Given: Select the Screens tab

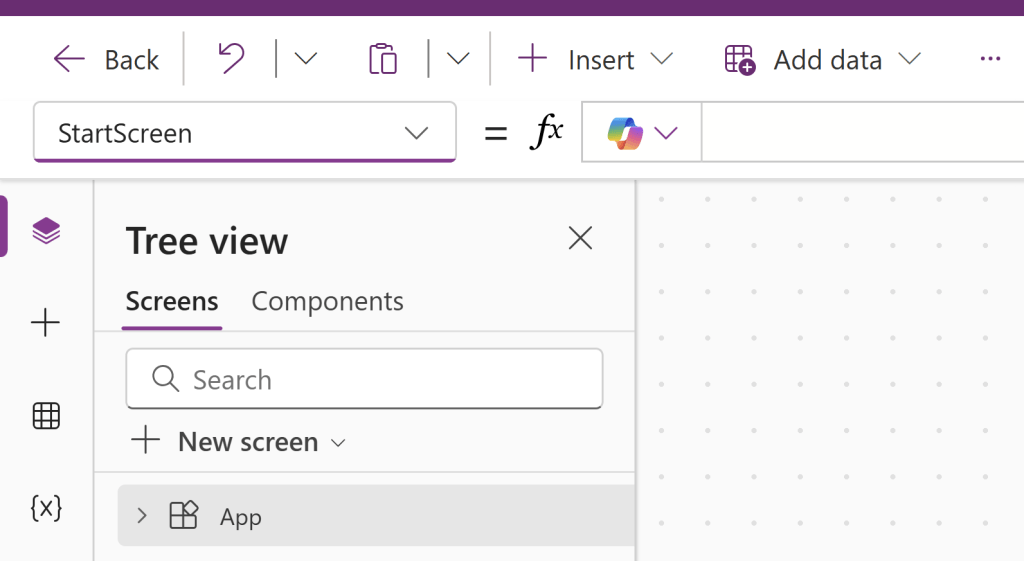Looking at the screenshot, I should tap(172, 301).
